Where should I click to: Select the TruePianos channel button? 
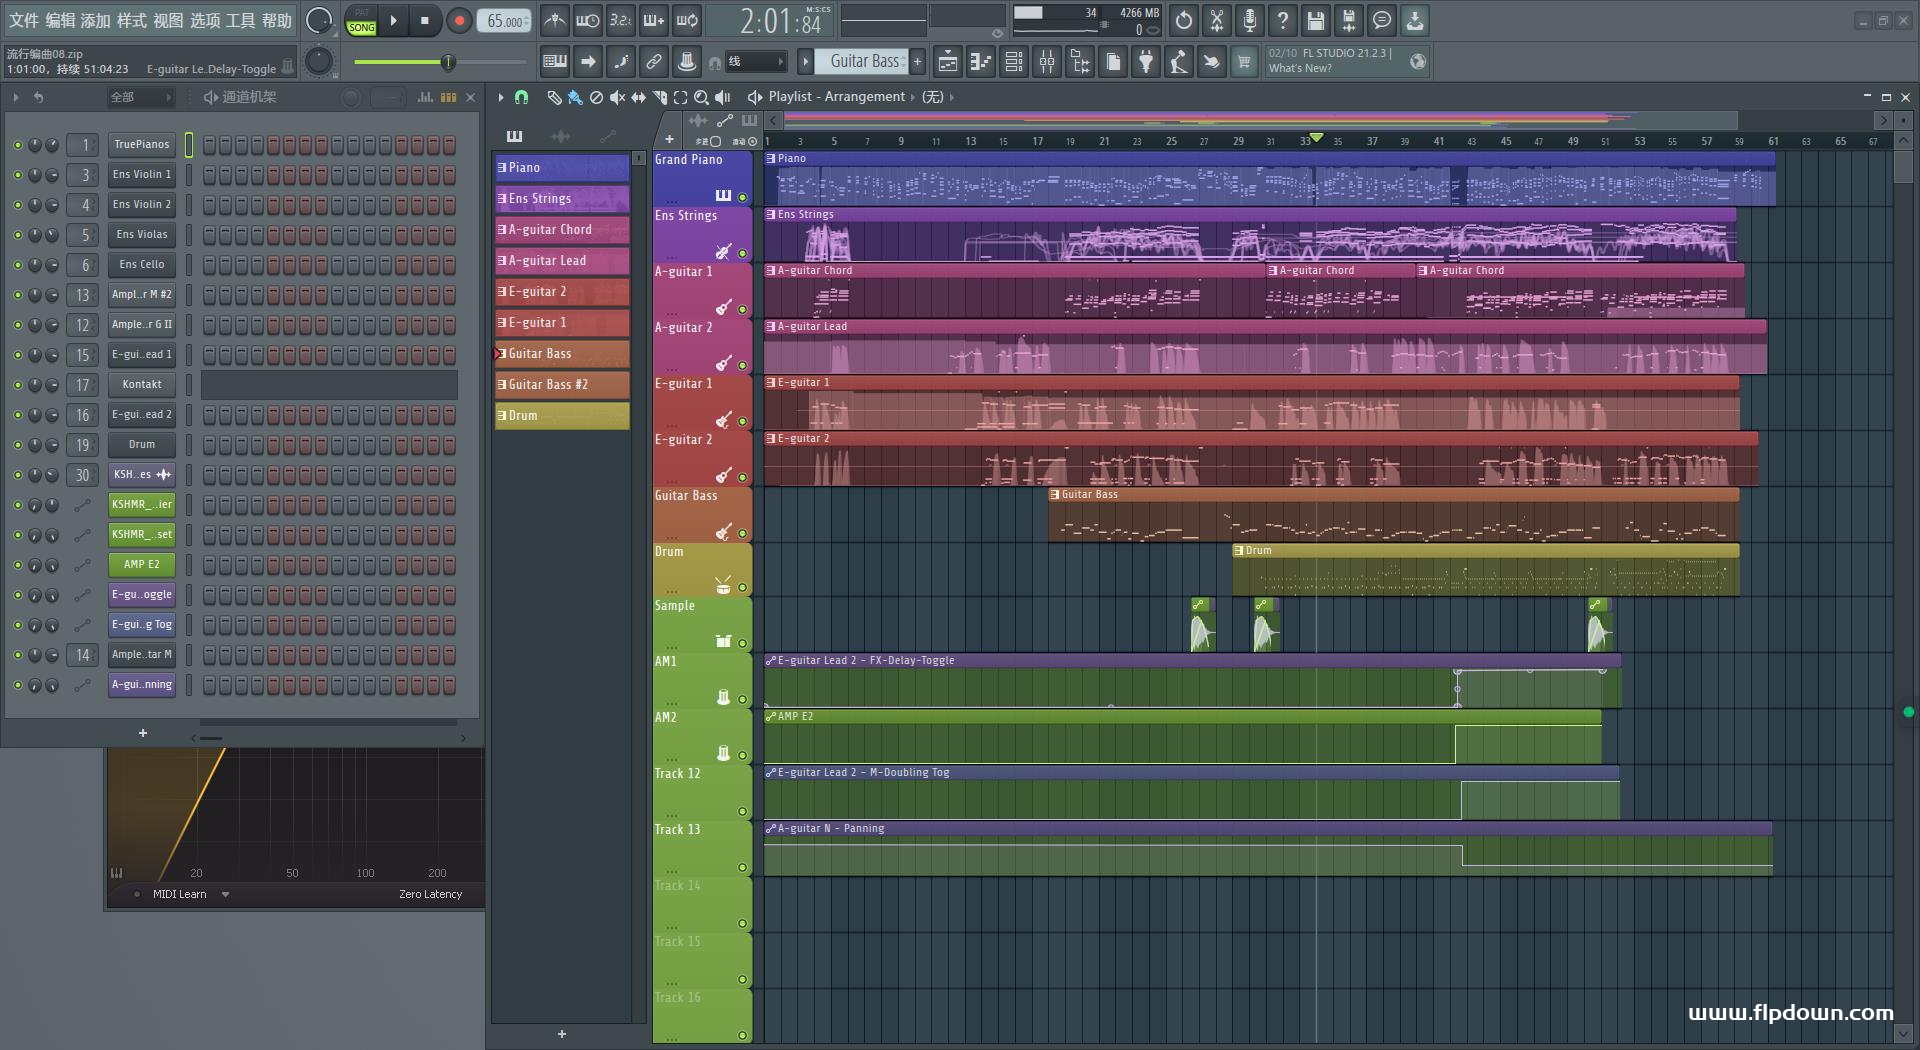pyautogui.click(x=142, y=145)
